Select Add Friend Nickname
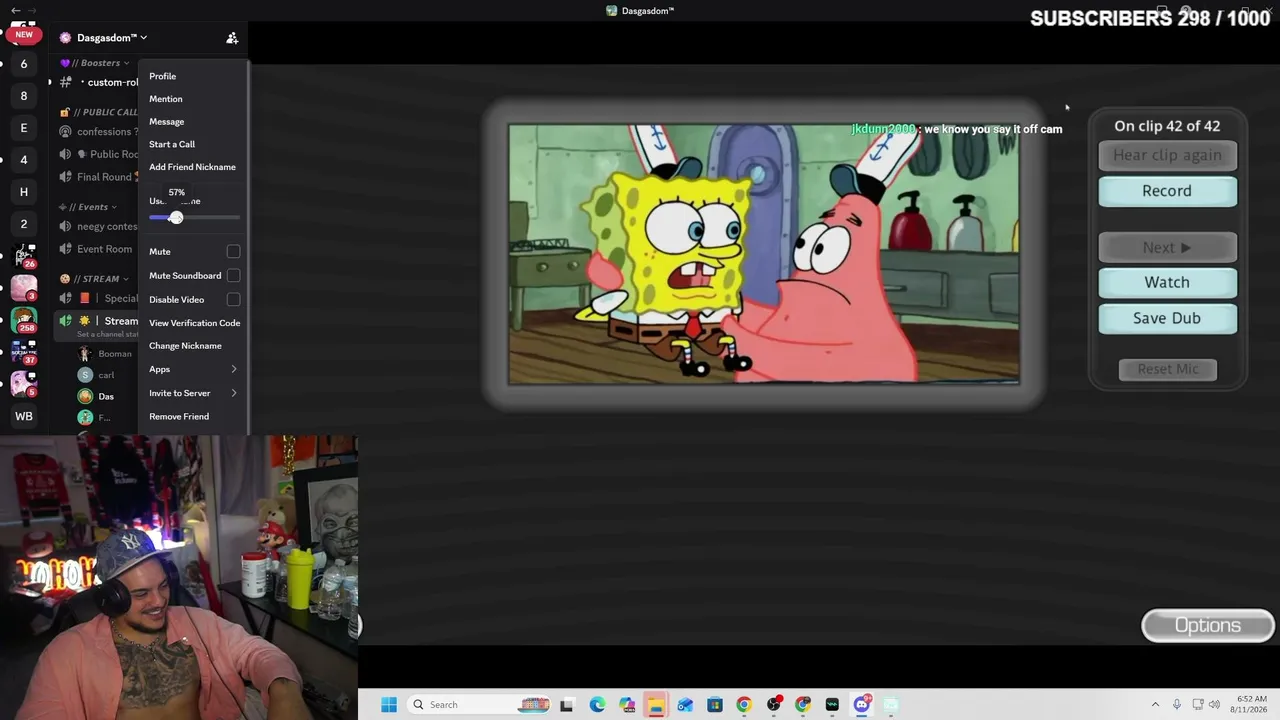Screen dimensions: 1280x720 coord(193,167)
